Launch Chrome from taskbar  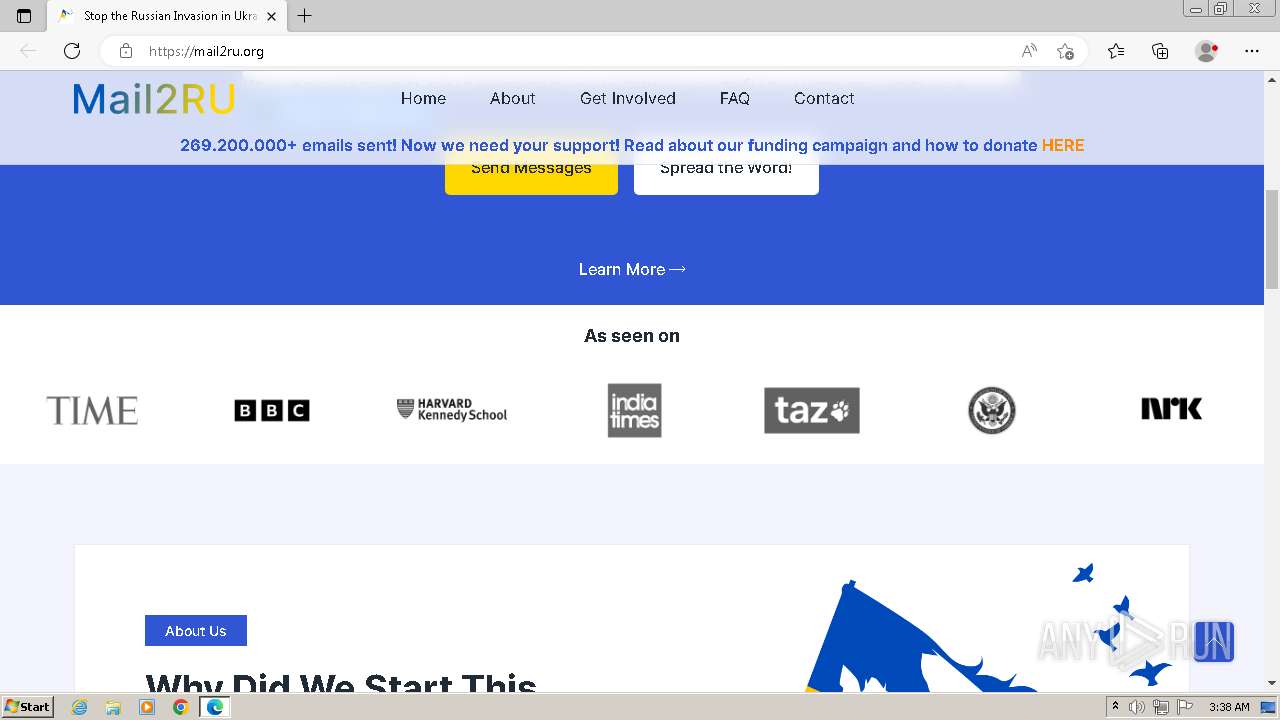[181, 707]
